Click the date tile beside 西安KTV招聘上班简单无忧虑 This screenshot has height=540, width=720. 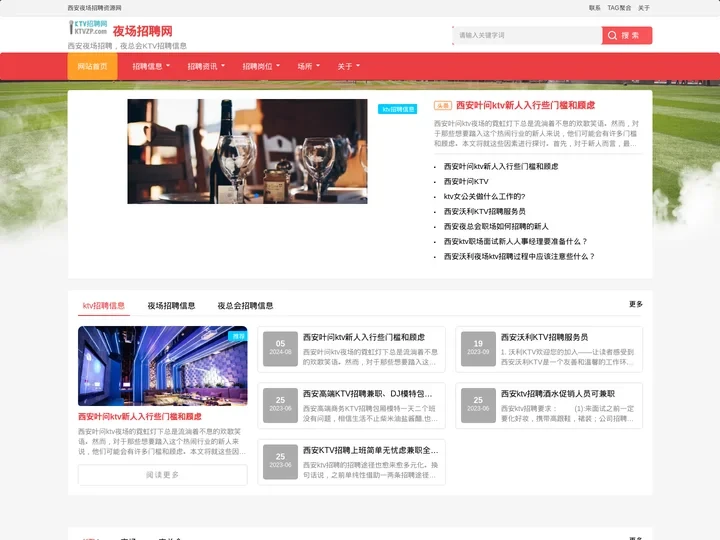pyautogui.click(x=280, y=461)
